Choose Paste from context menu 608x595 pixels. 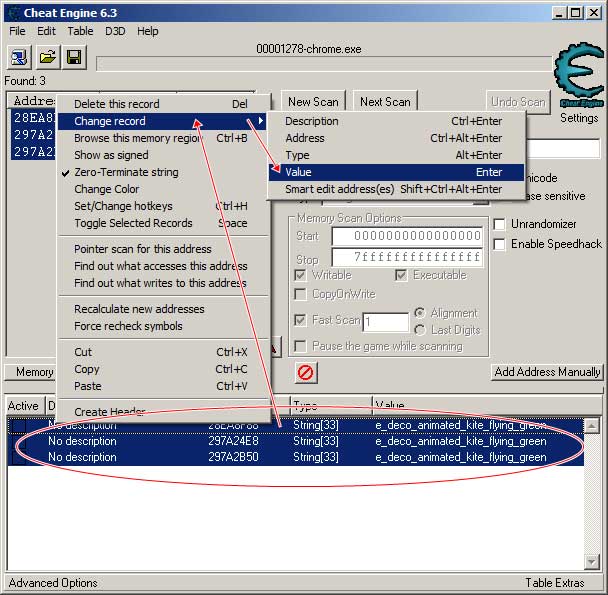click(x=163, y=386)
